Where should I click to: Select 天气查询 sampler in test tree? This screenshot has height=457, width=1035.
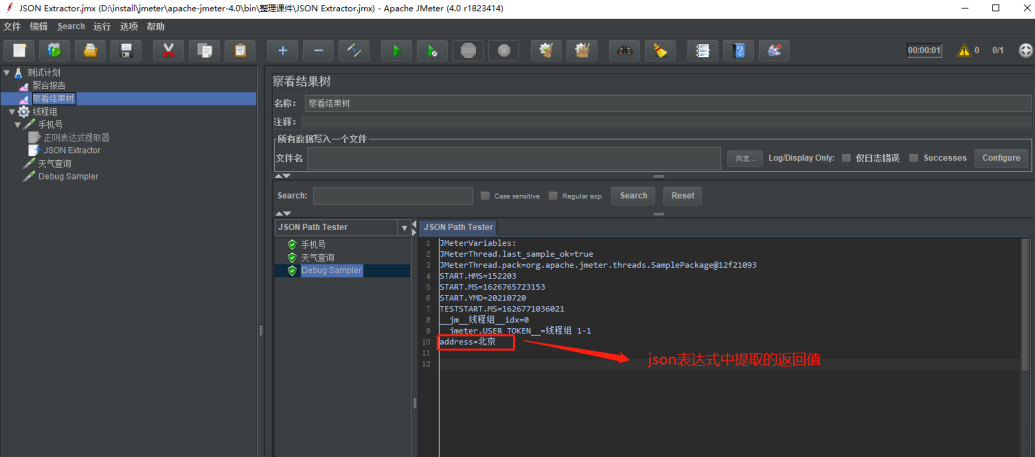54,163
